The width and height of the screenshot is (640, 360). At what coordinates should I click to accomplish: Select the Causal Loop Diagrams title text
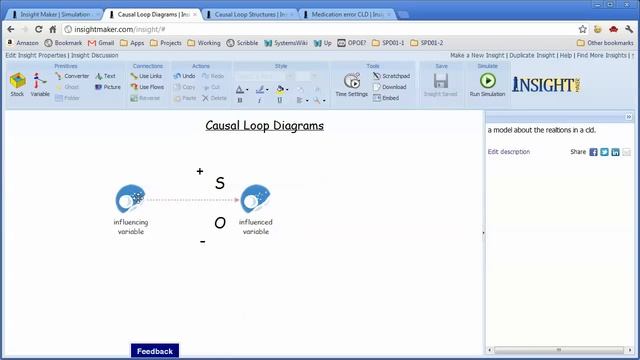pos(264,125)
